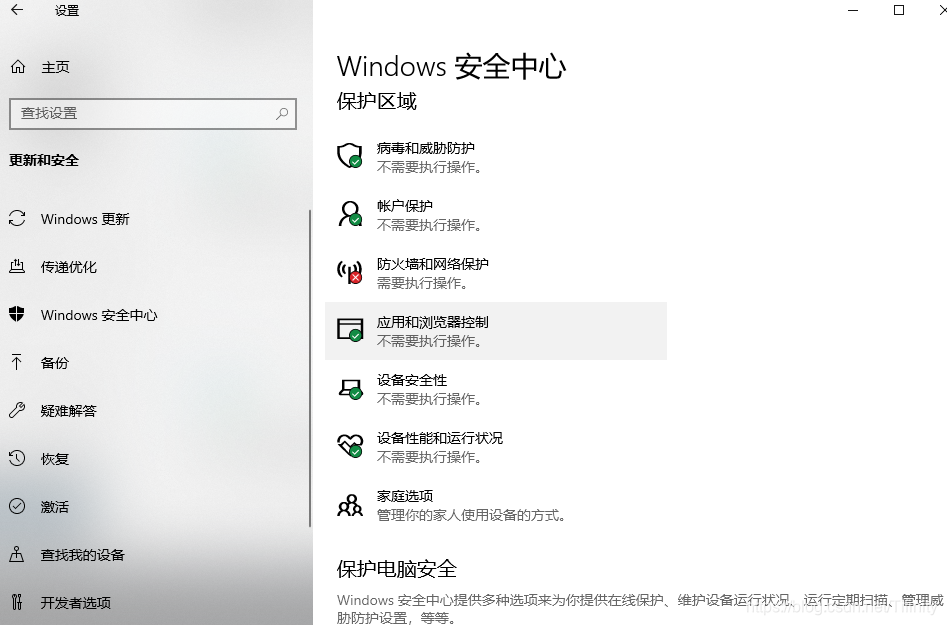947x625 pixels.
Task: Click the sidebar vertical scrollbar
Action: [x=310, y=368]
